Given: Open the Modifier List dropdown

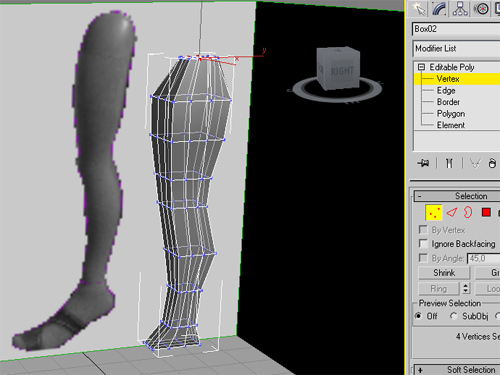Looking at the screenshot, I should point(456,49).
